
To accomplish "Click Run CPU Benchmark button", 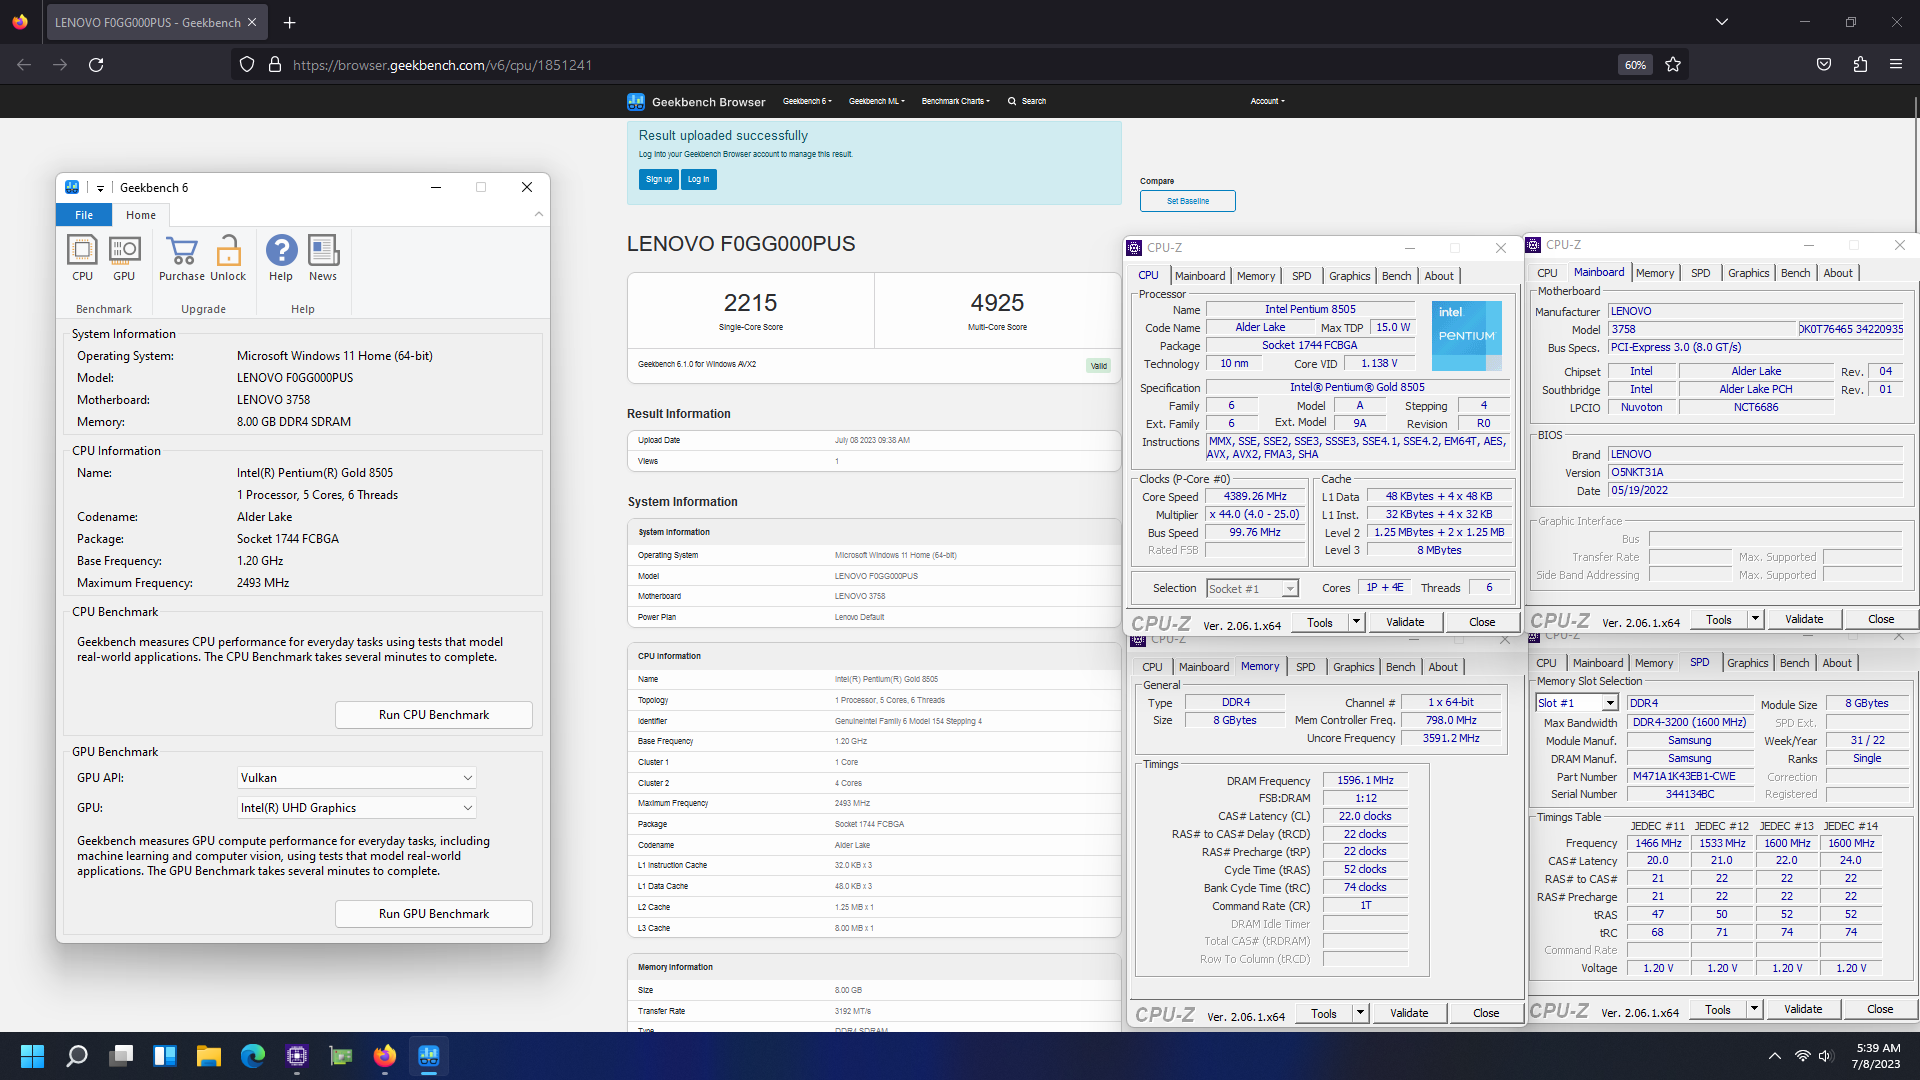I will click(433, 715).
